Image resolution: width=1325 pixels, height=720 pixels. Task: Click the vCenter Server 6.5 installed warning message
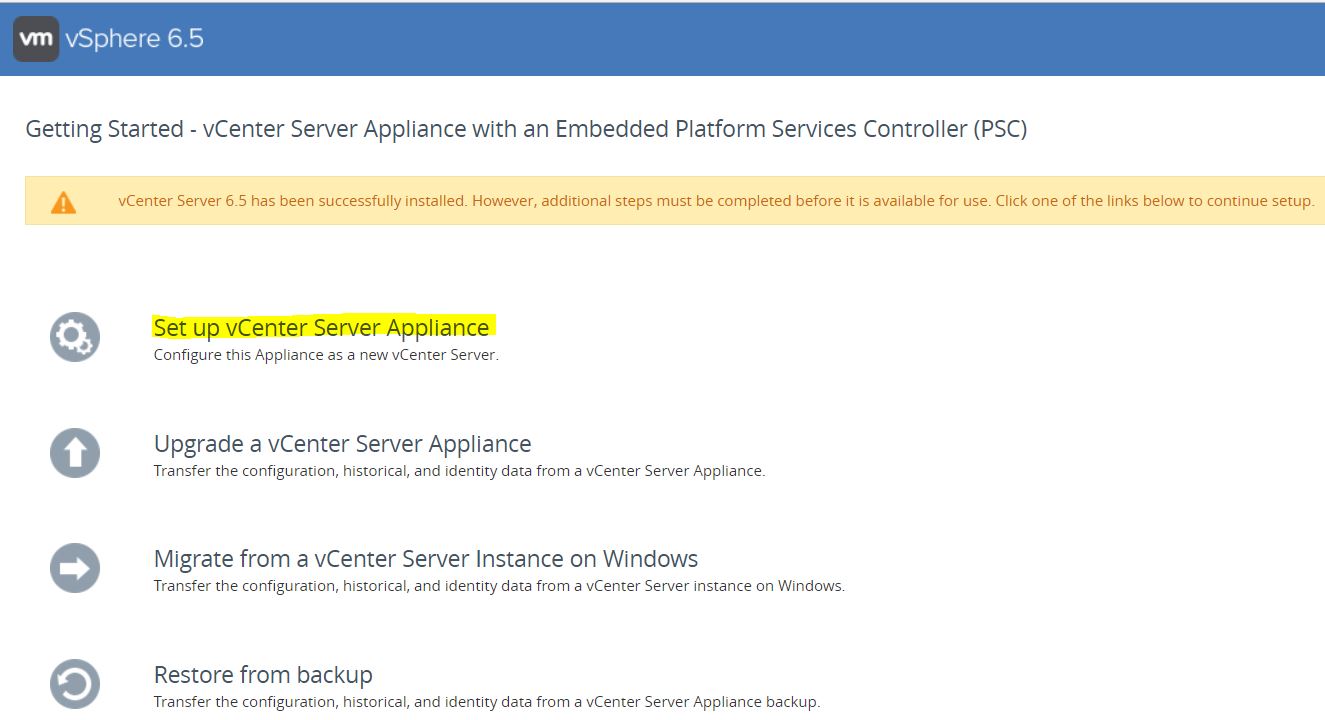click(716, 201)
